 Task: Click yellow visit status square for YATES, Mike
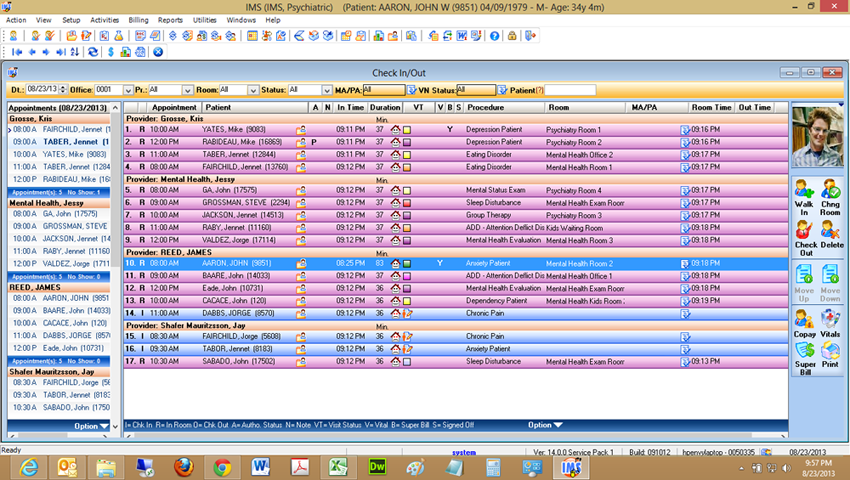pos(407,130)
